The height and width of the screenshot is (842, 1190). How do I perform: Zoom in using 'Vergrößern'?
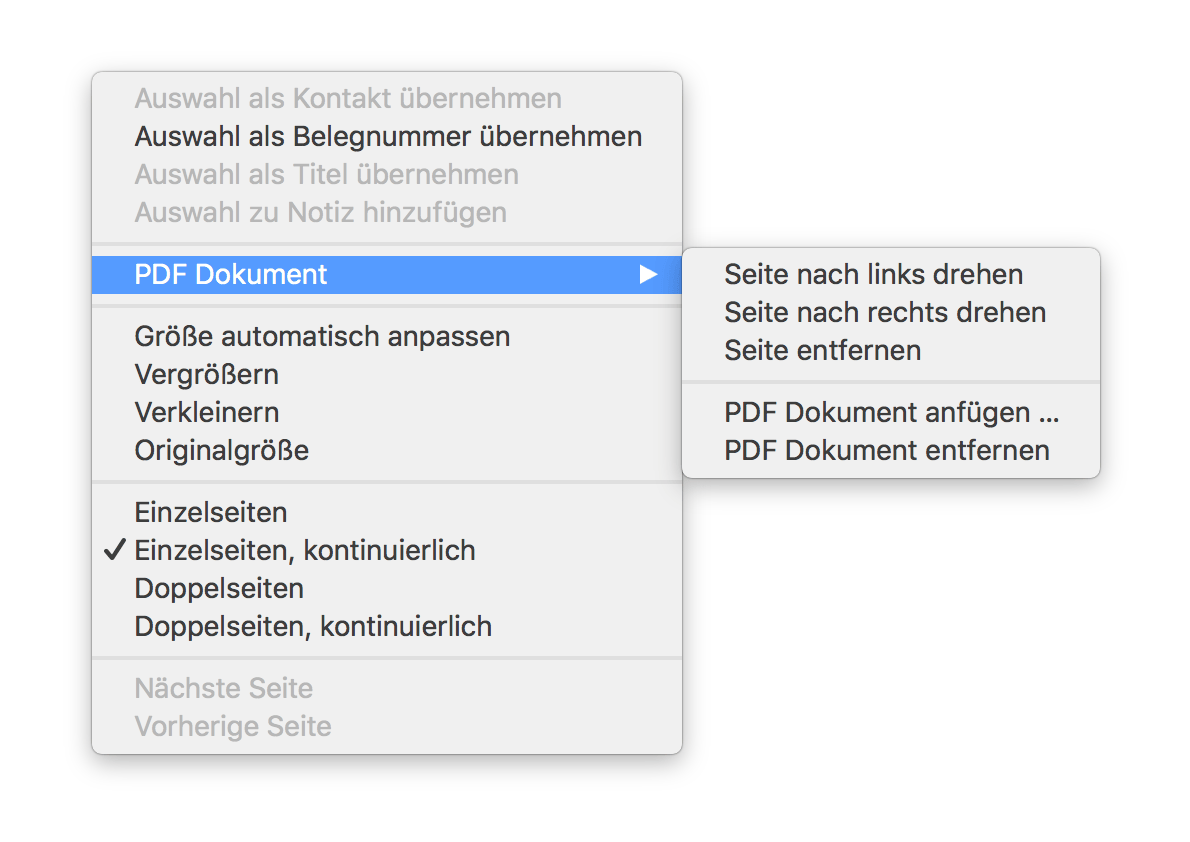[206, 374]
